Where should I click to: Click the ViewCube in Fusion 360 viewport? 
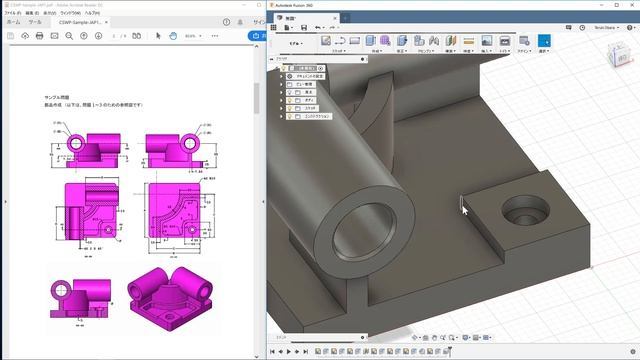(620, 55)
